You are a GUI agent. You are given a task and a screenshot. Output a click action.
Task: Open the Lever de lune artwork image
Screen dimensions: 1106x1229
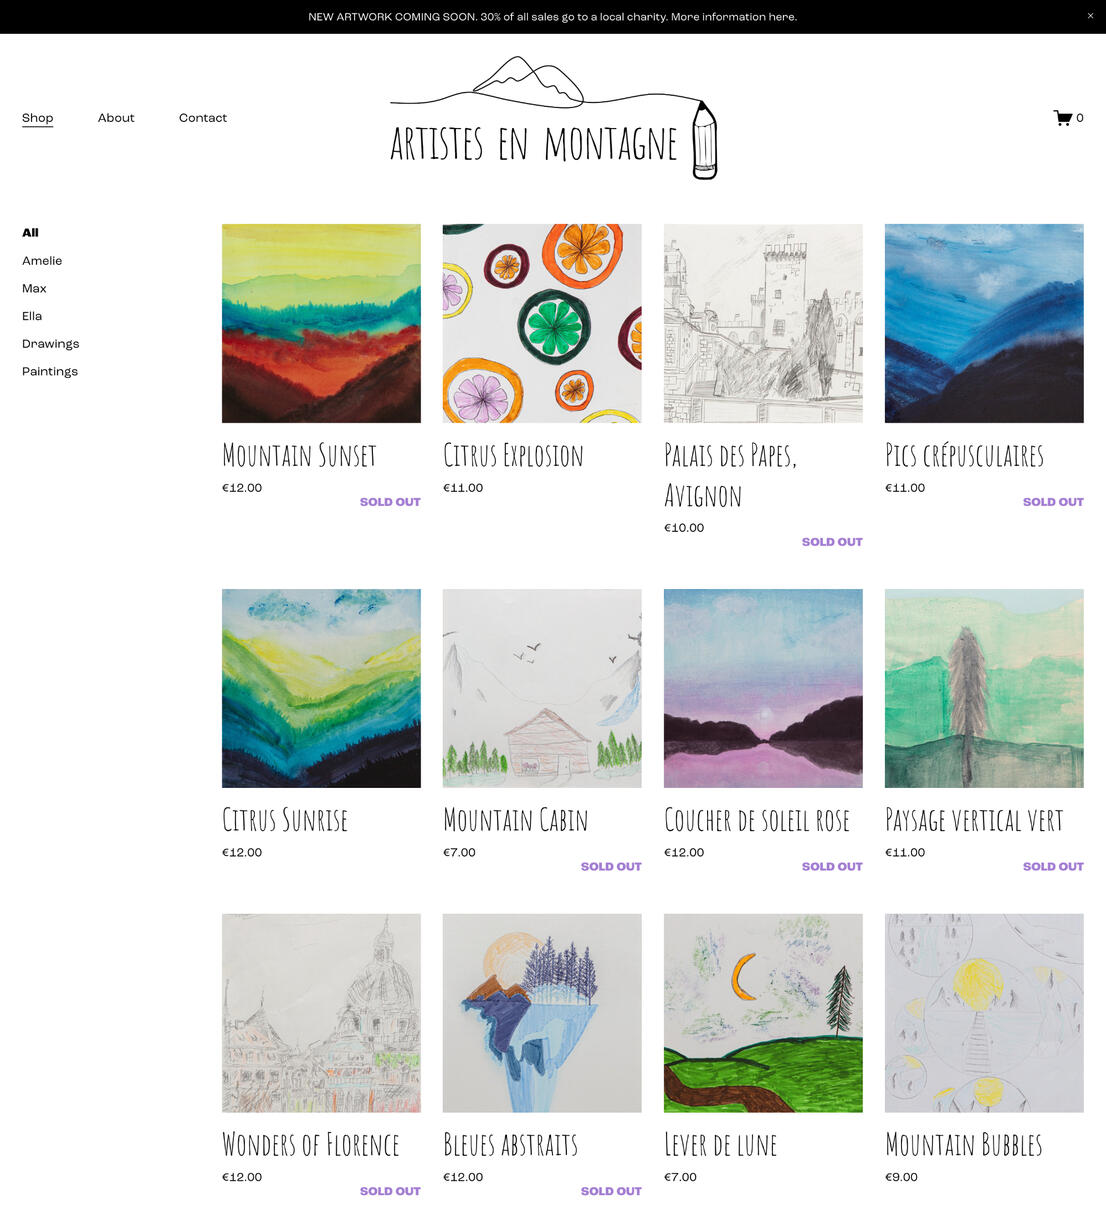tap(763, 1013)
